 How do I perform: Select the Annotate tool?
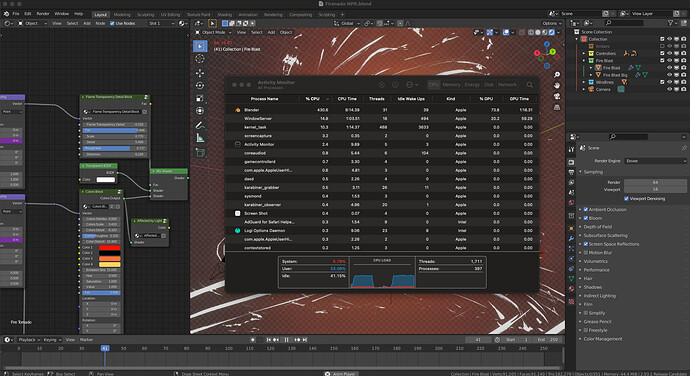(x=200, y=125)
